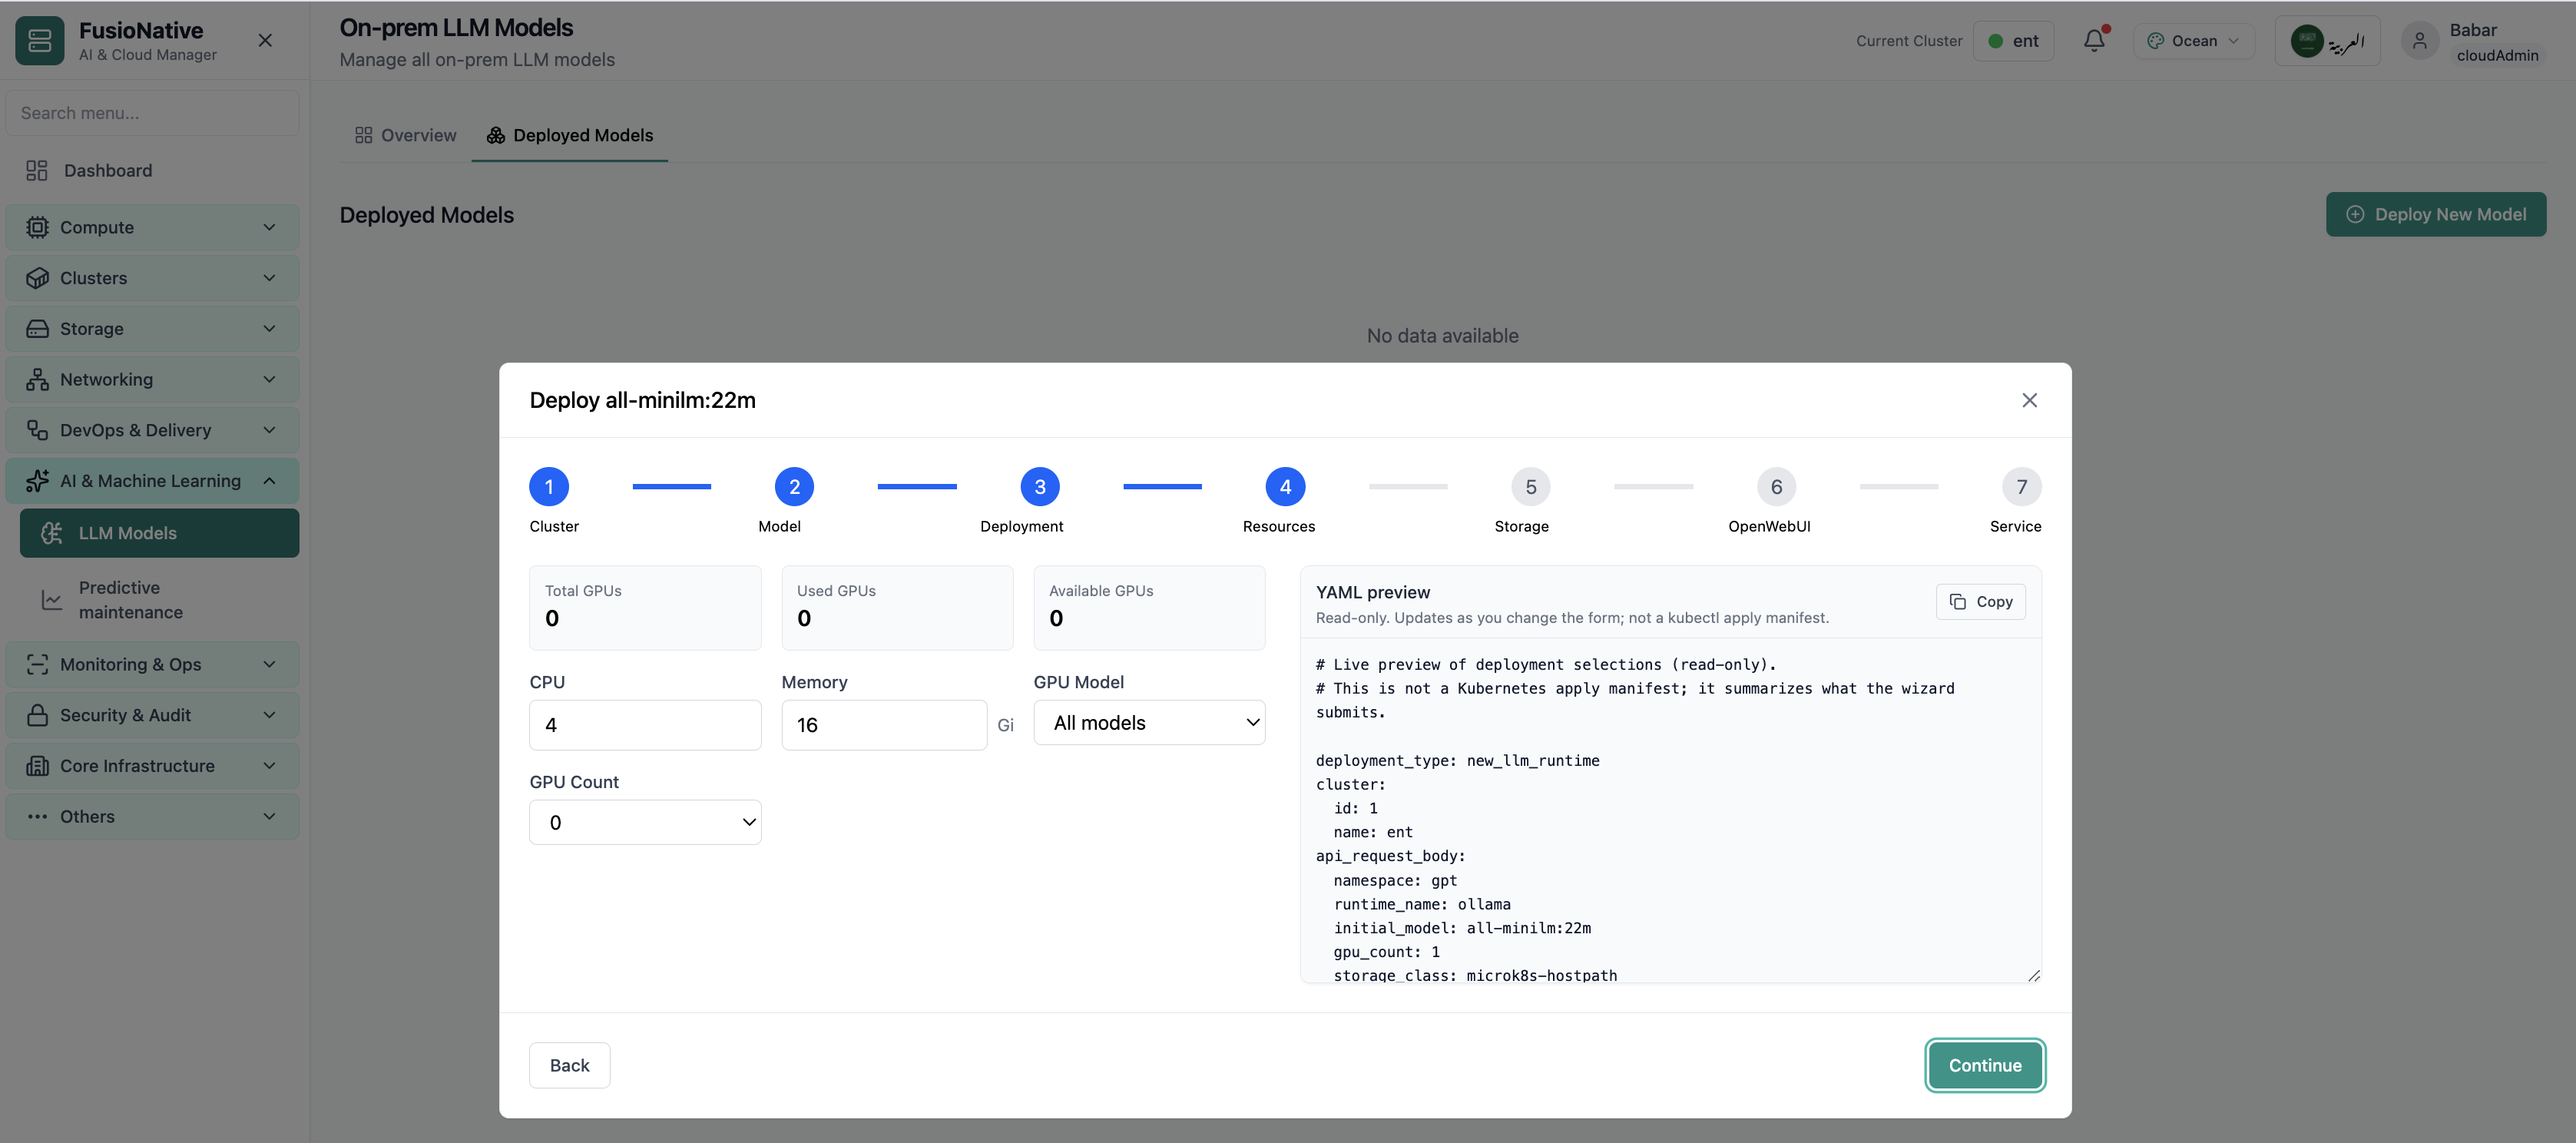
Task: Open Predictive maintenance menu item
Action: point(159,600)
